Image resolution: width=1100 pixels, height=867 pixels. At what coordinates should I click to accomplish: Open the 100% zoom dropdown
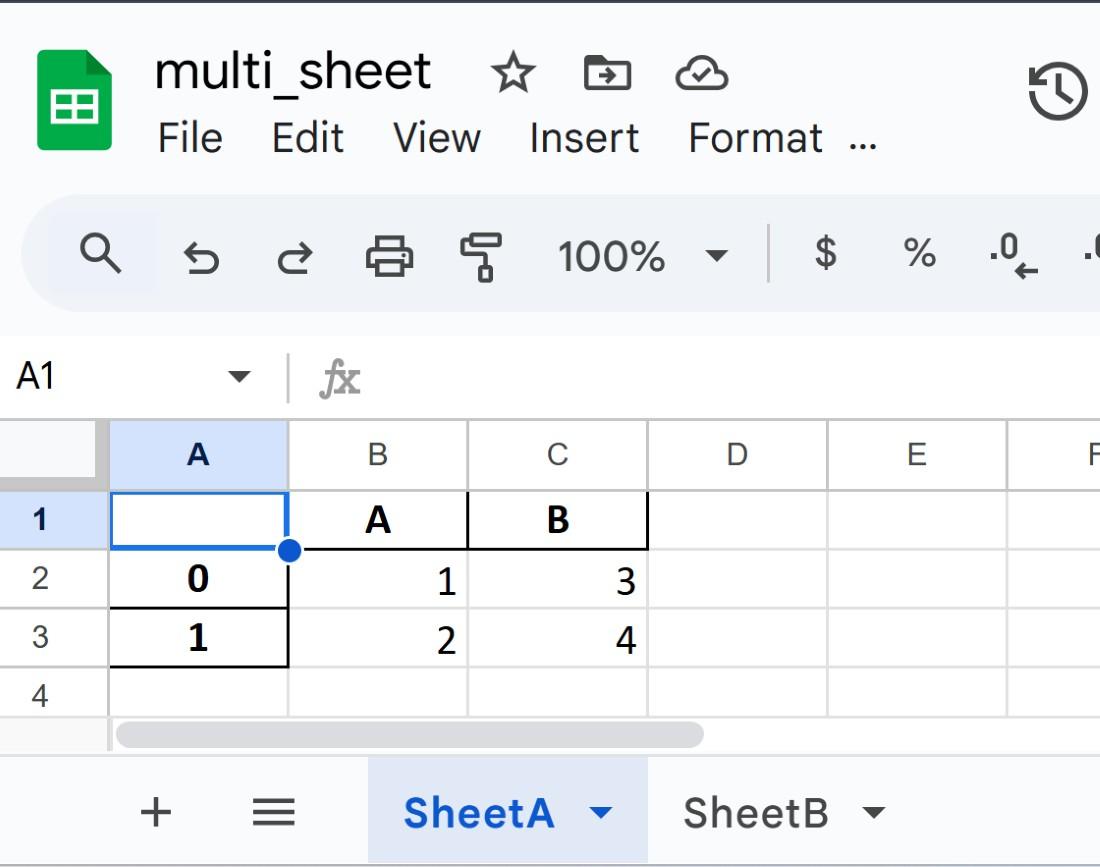pos(716,256)
